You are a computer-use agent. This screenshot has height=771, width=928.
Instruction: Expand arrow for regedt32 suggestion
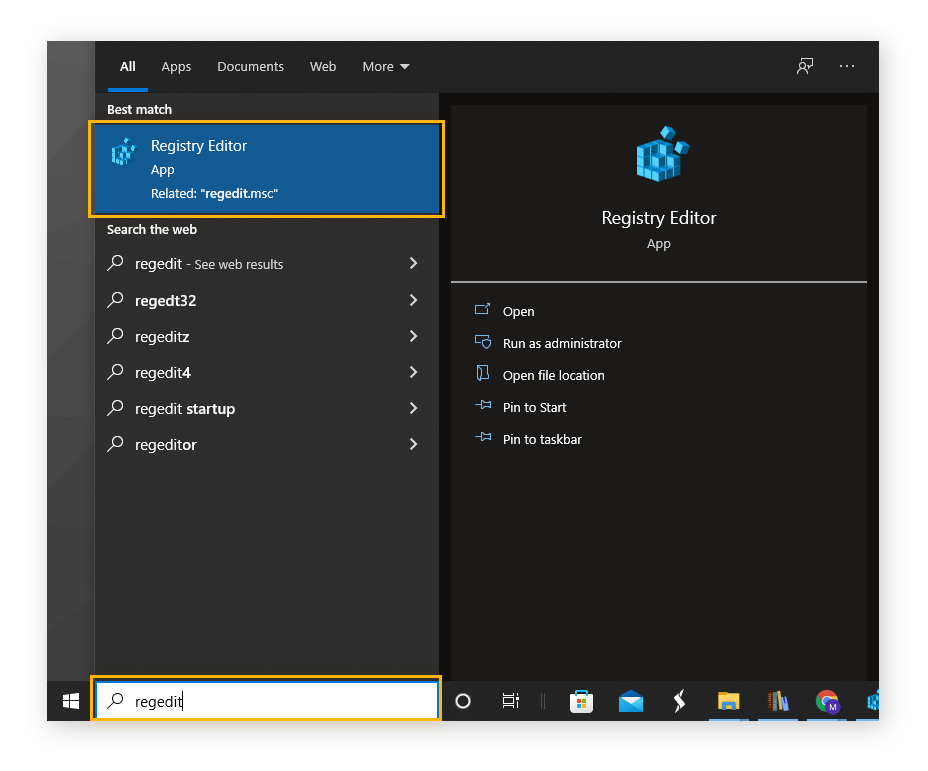coord(413,300)
